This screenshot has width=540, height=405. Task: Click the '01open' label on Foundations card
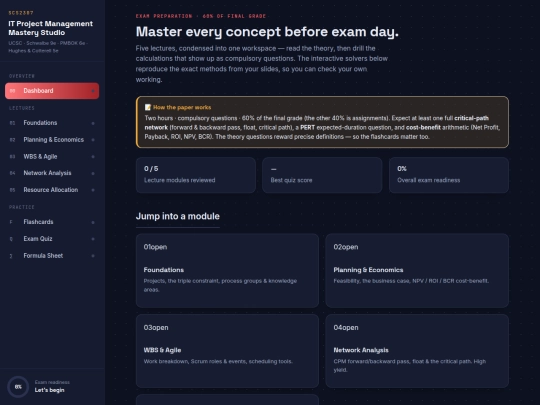tap(155, 247)
